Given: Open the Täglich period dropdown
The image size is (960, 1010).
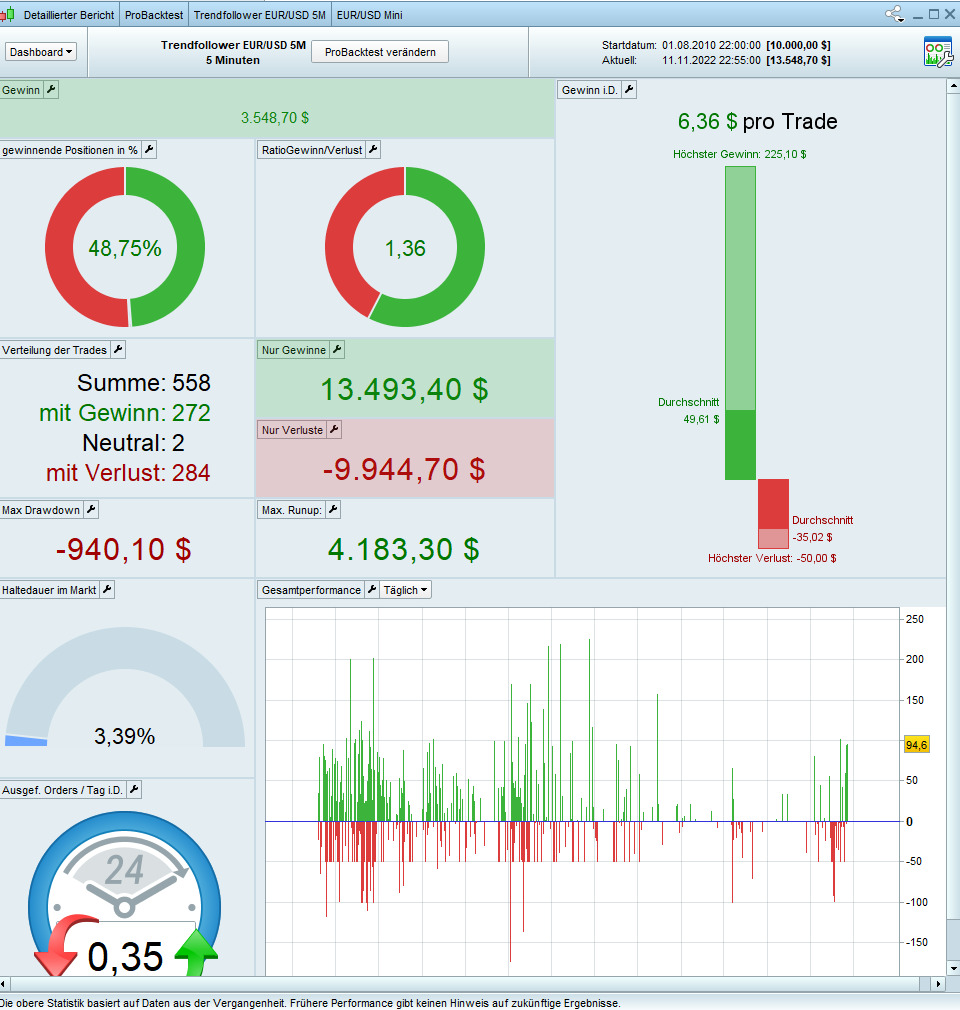Looking at the screenshot, I should 405,590.
